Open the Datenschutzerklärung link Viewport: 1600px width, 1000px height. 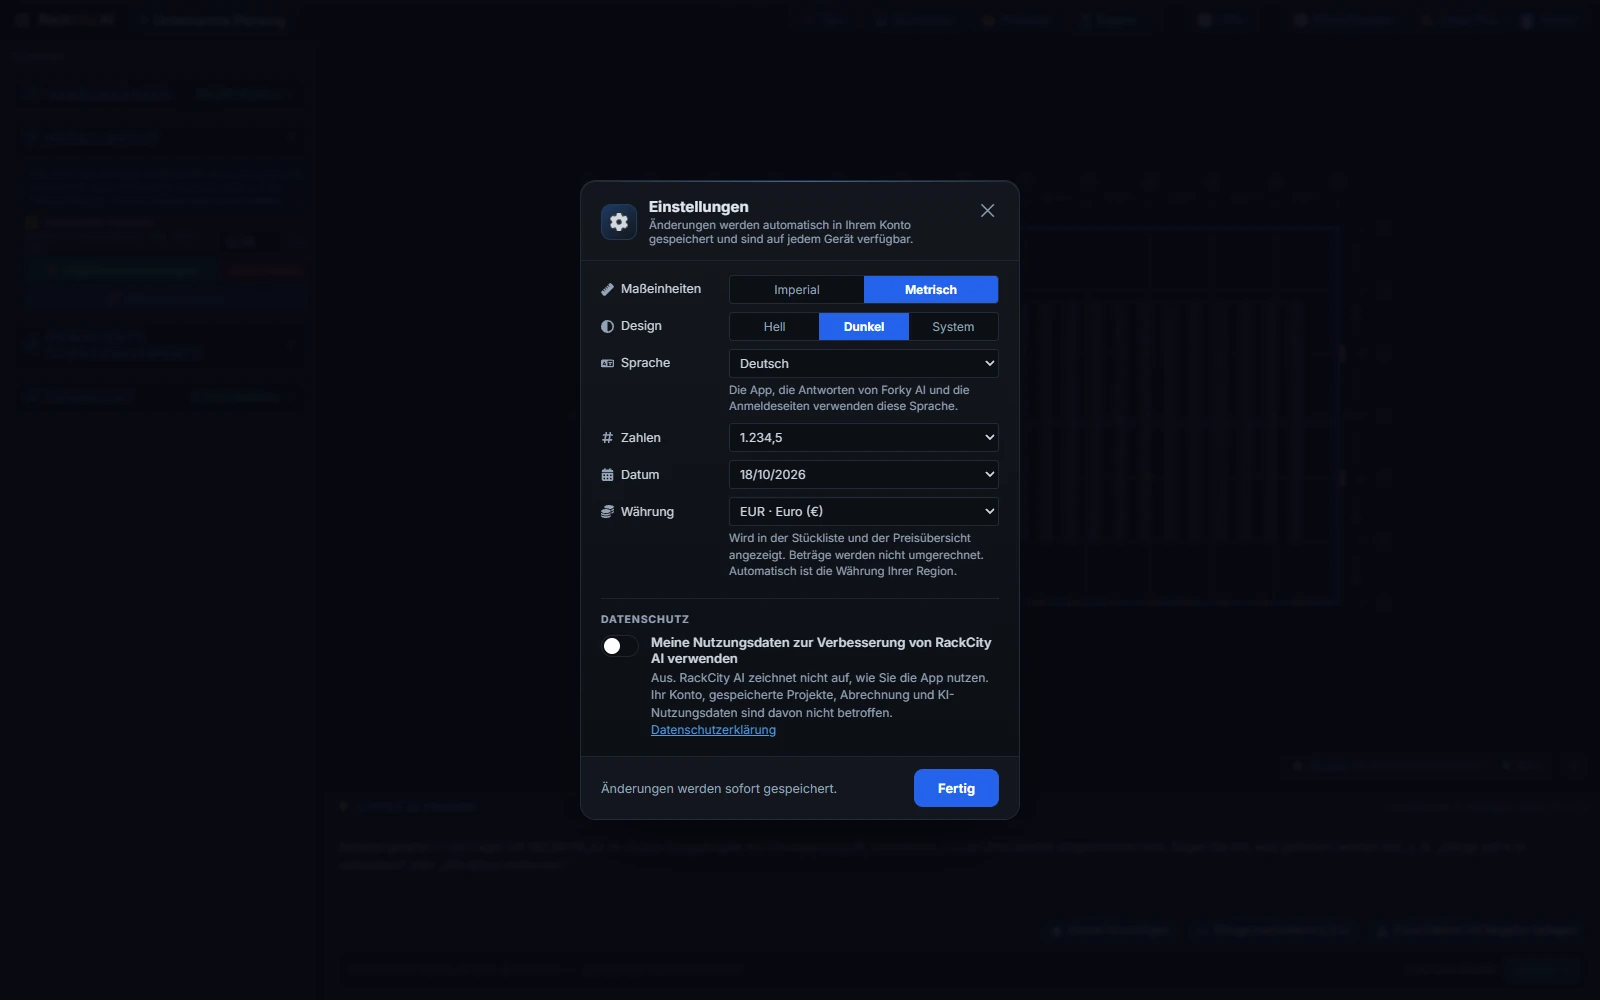713,730
